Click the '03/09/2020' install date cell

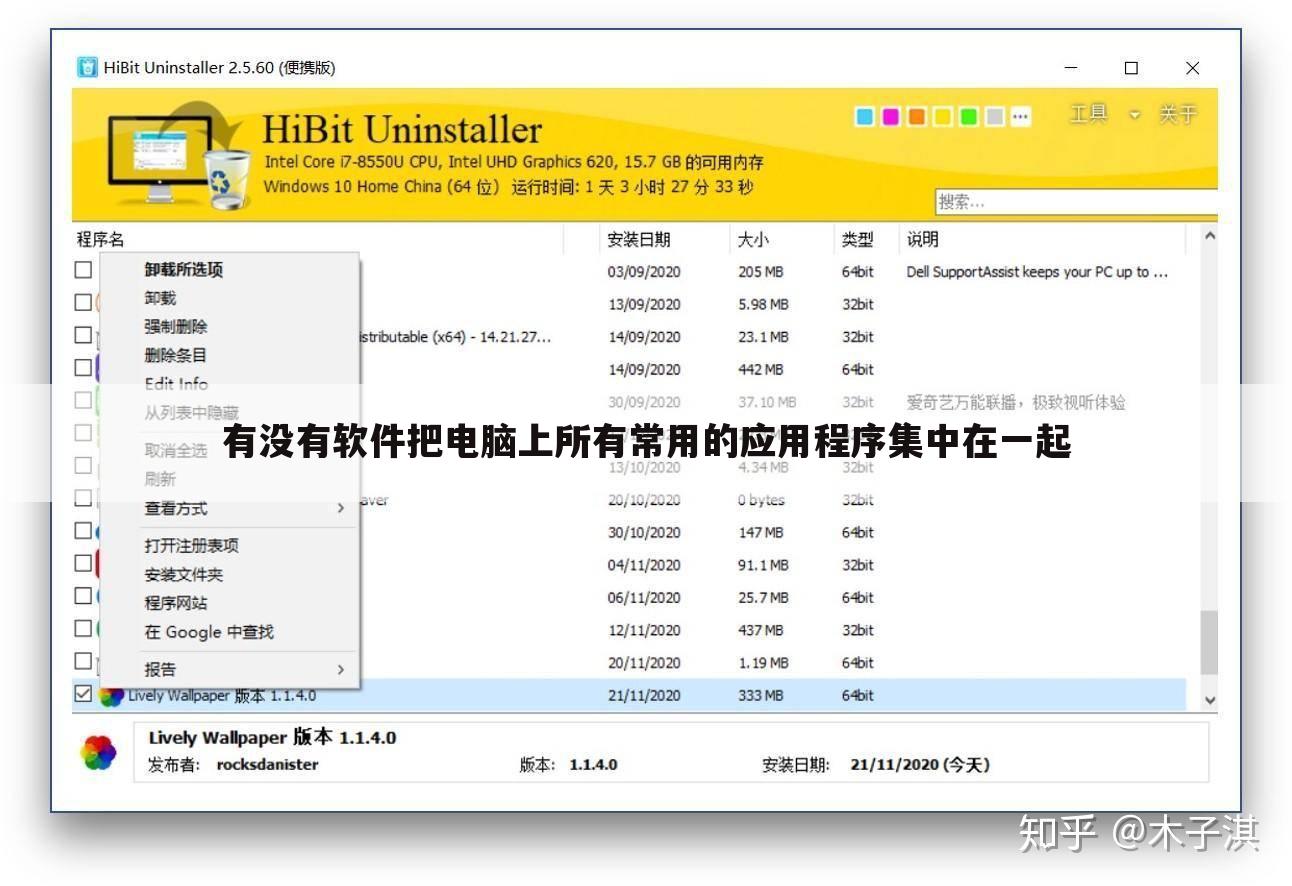point(644,272)
